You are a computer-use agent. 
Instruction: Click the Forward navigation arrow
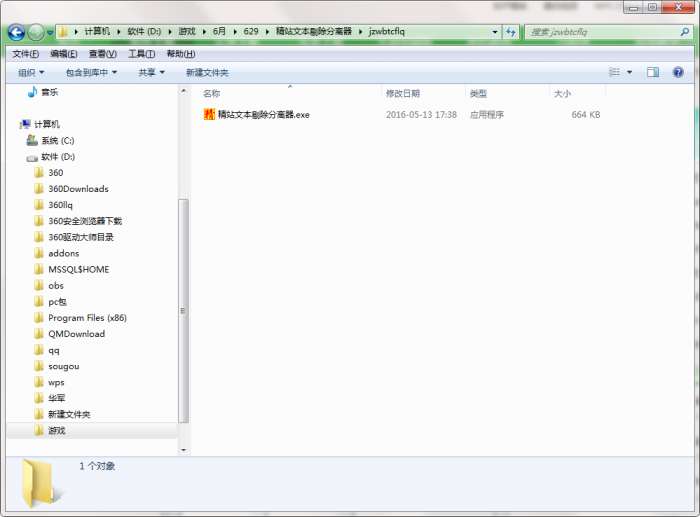[36, 32]
